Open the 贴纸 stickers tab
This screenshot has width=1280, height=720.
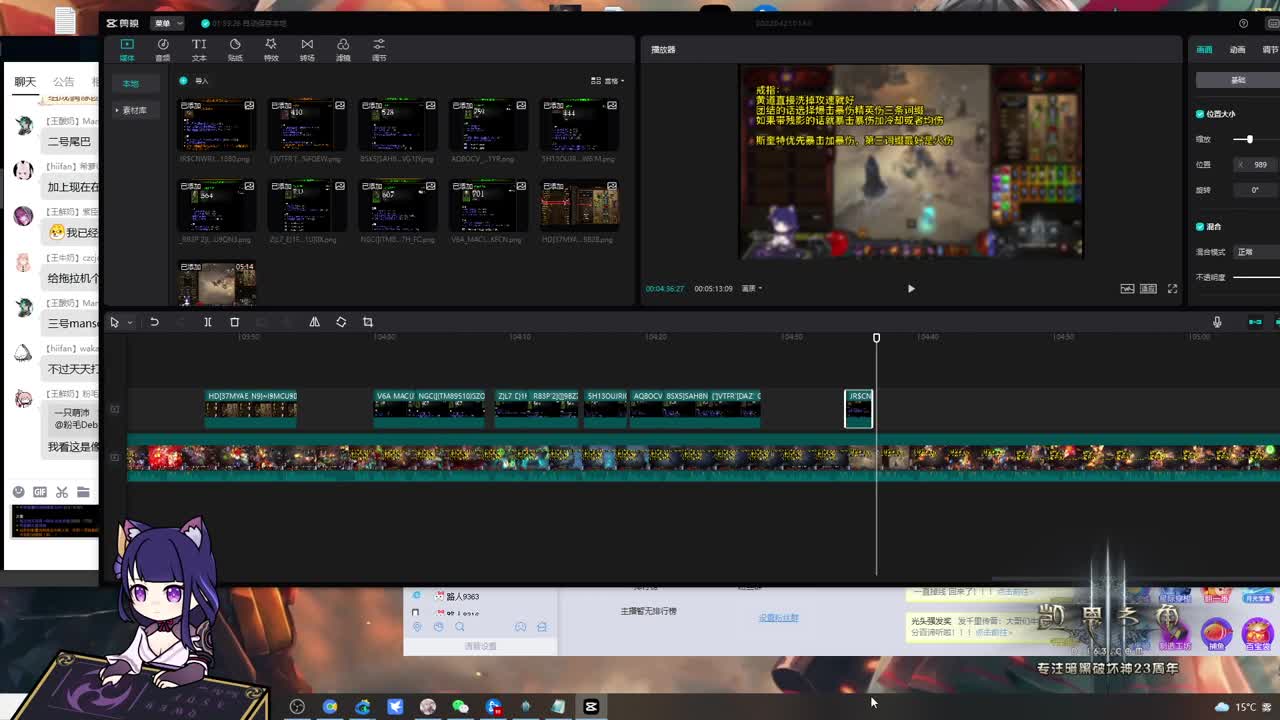(x=235, y=50)
